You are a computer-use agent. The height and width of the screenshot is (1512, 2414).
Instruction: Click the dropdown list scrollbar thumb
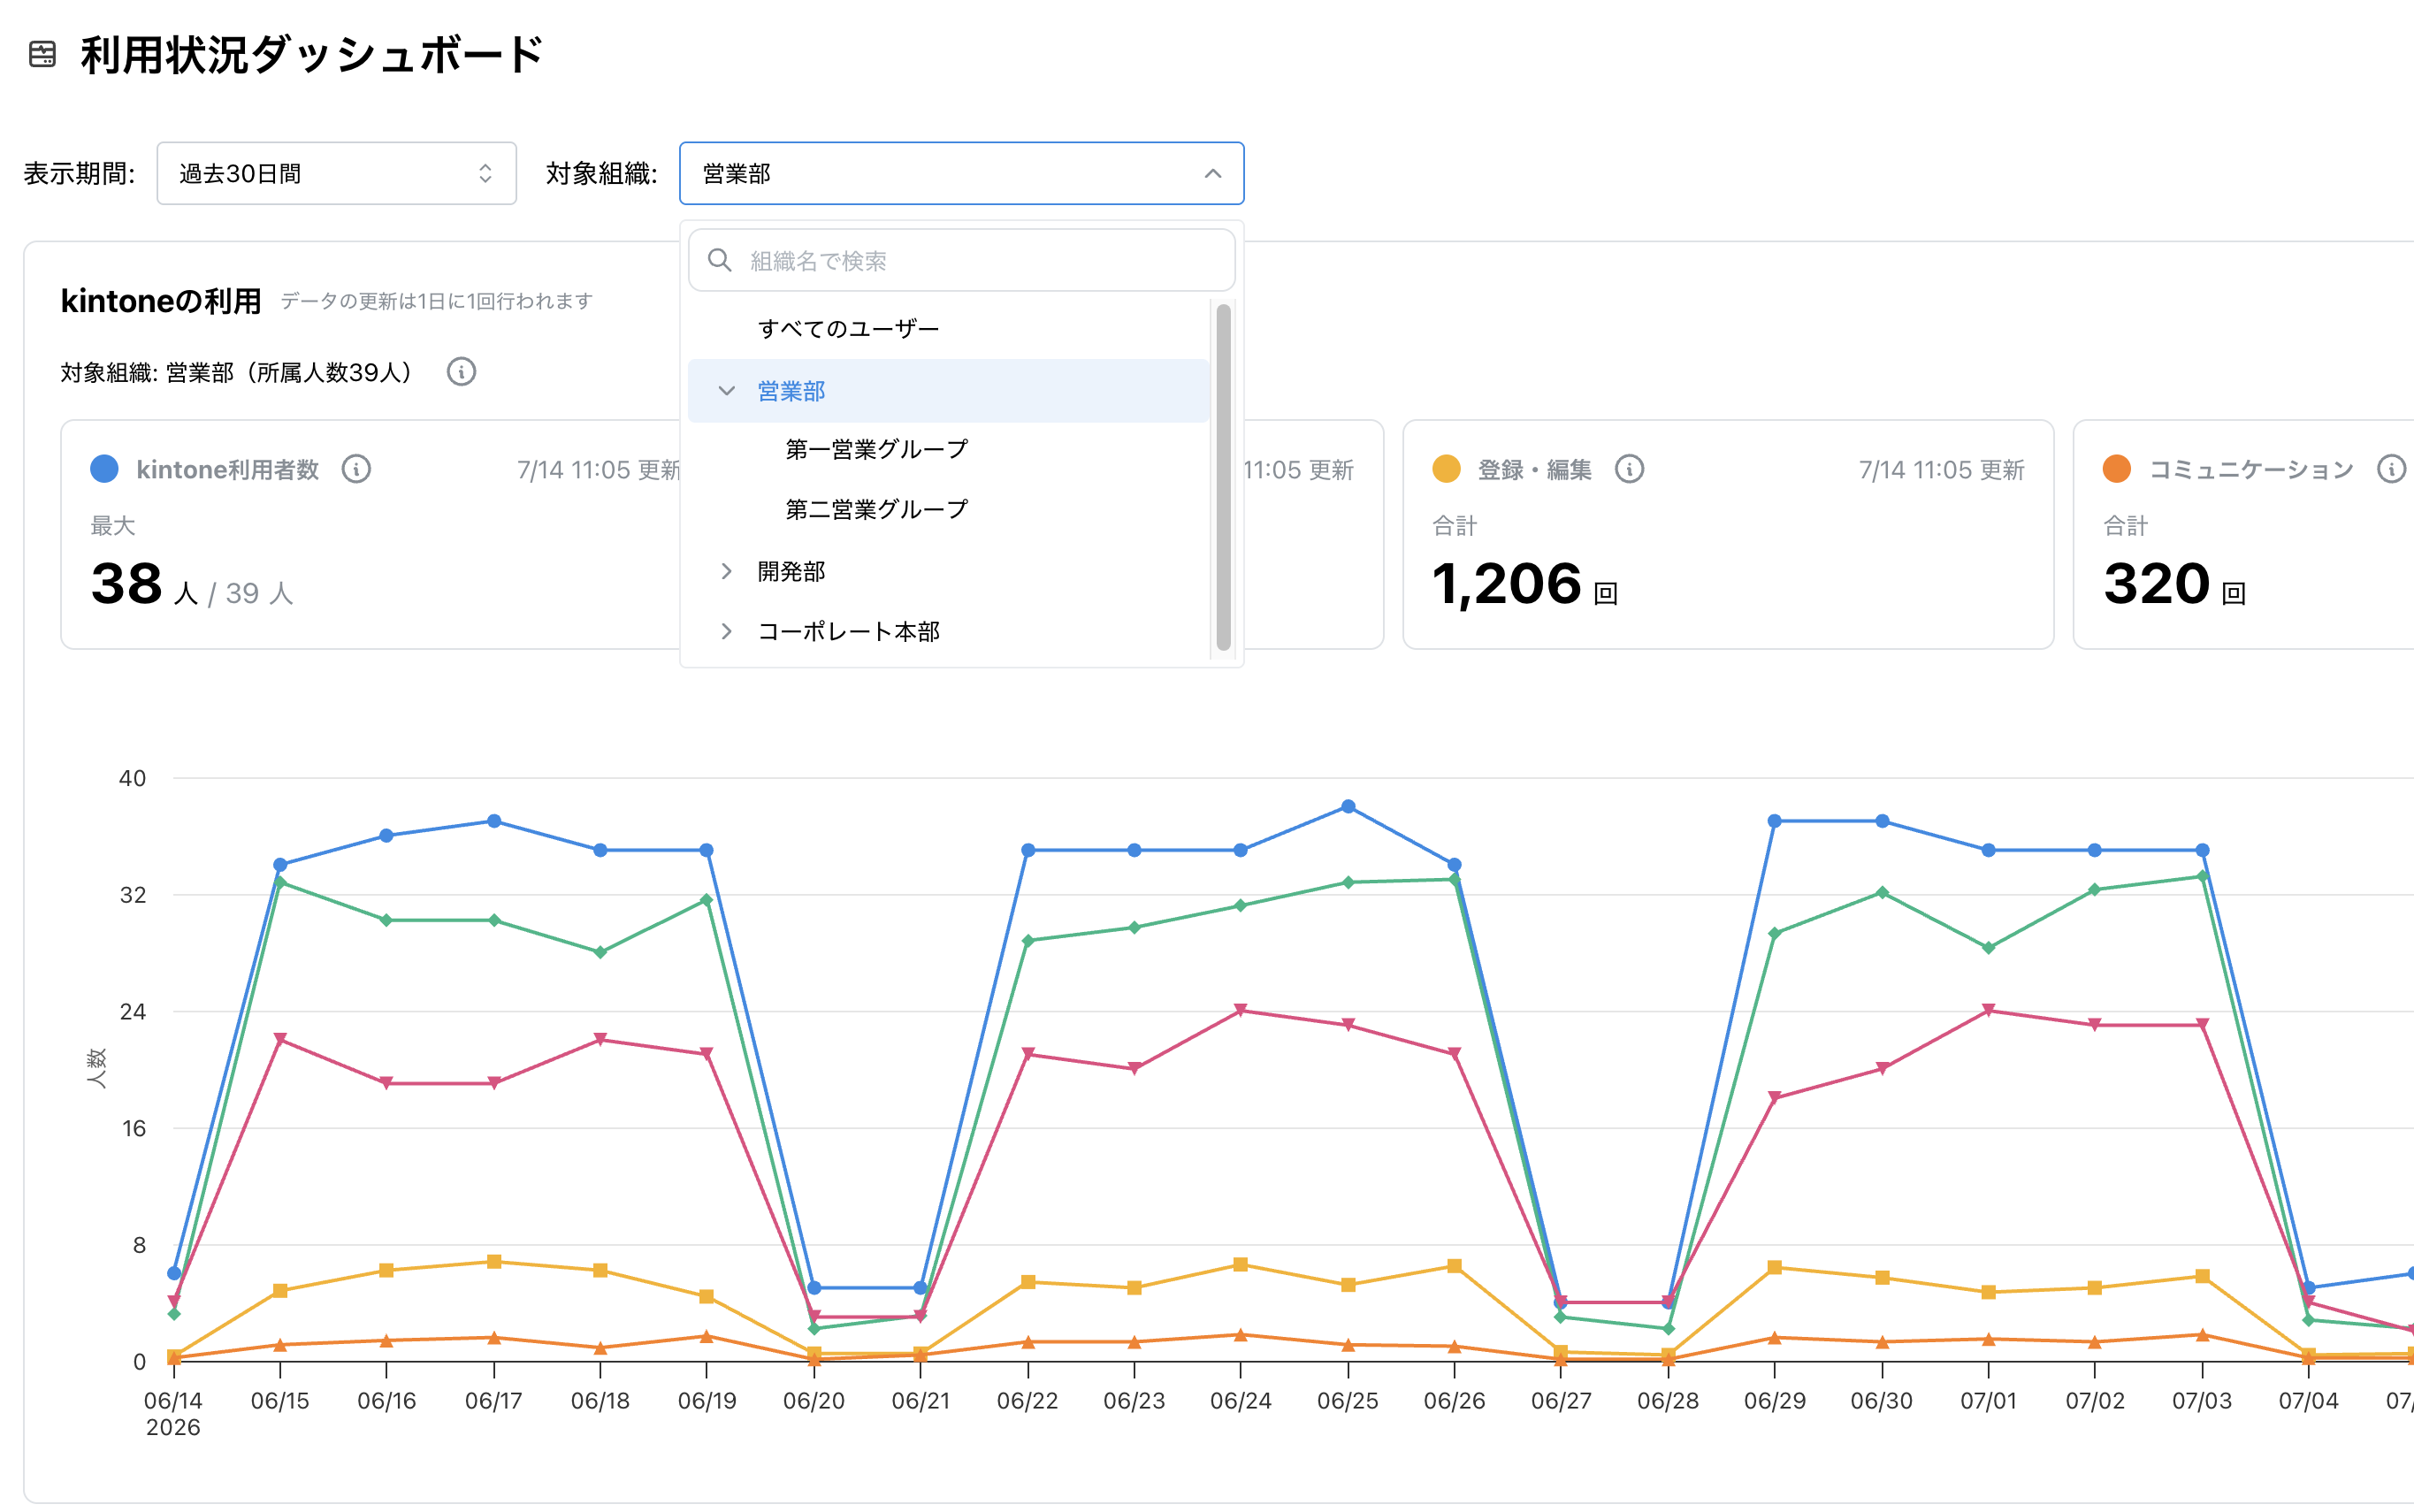pos(1223,478)
